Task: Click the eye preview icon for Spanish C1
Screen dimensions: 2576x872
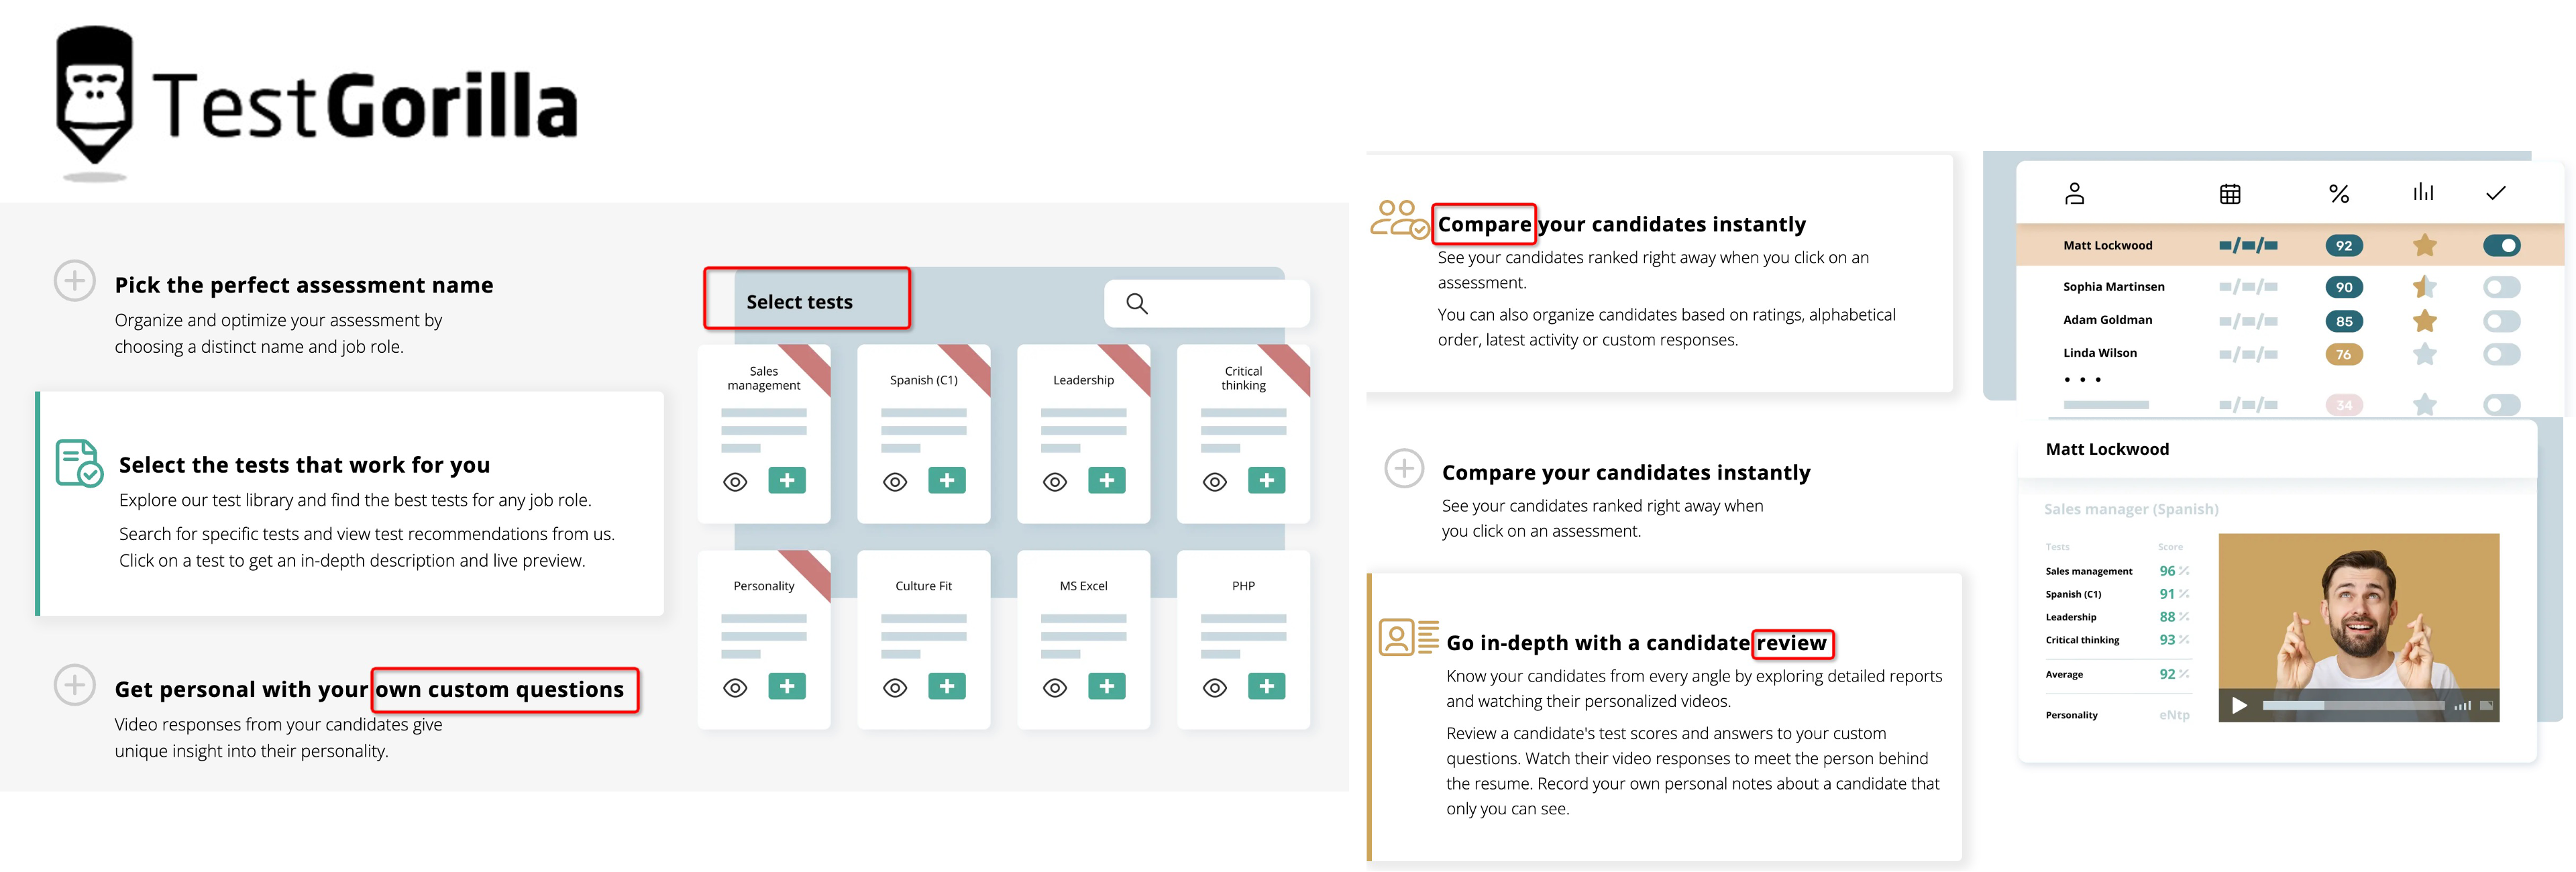Action: (x=897, y=481)
